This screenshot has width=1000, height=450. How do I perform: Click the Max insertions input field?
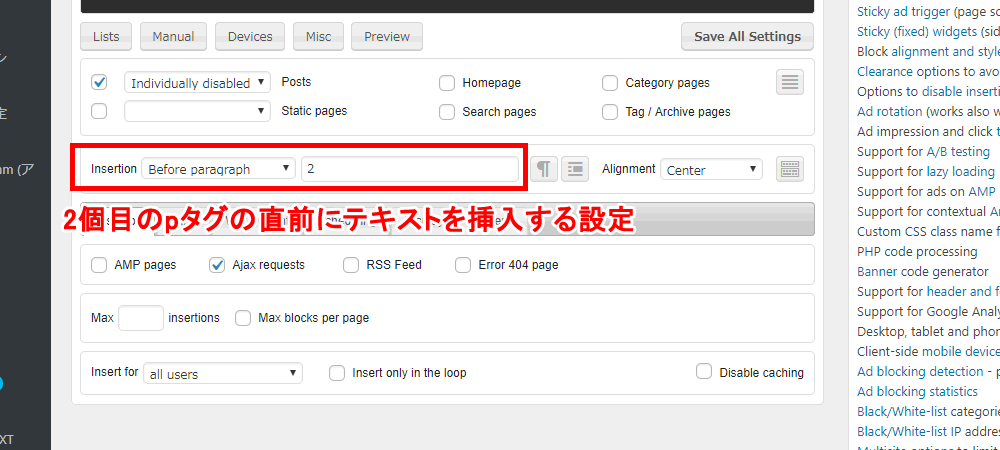point(141,318)
